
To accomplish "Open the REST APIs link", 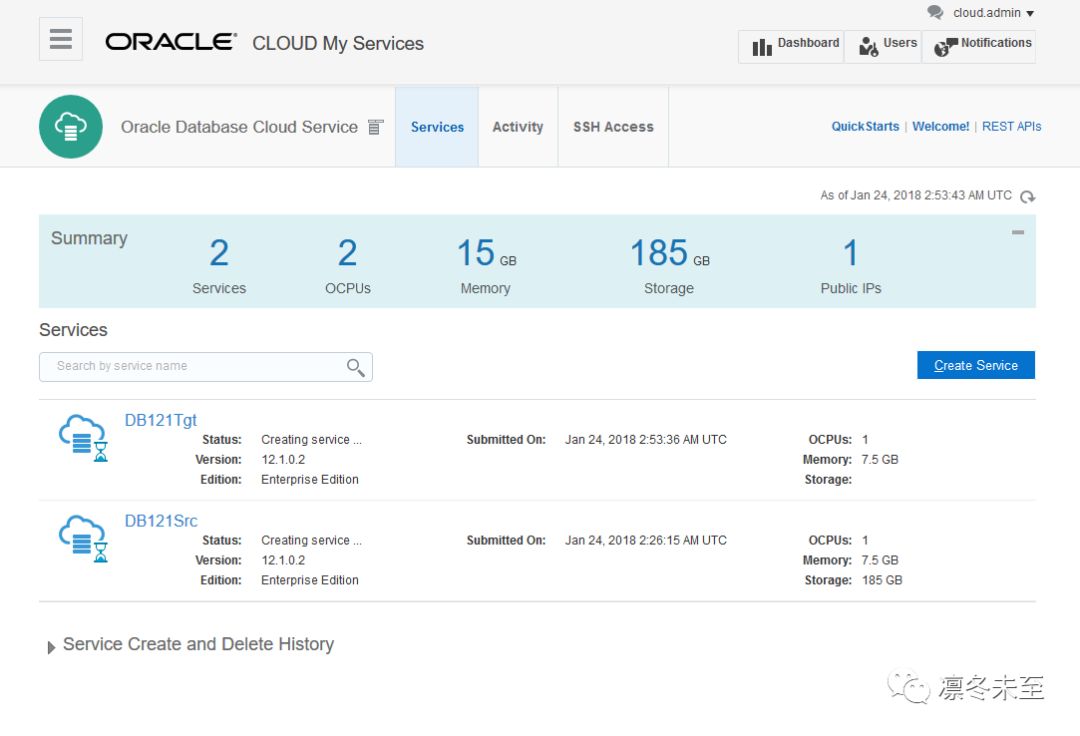I will [x=1011, y=127].
